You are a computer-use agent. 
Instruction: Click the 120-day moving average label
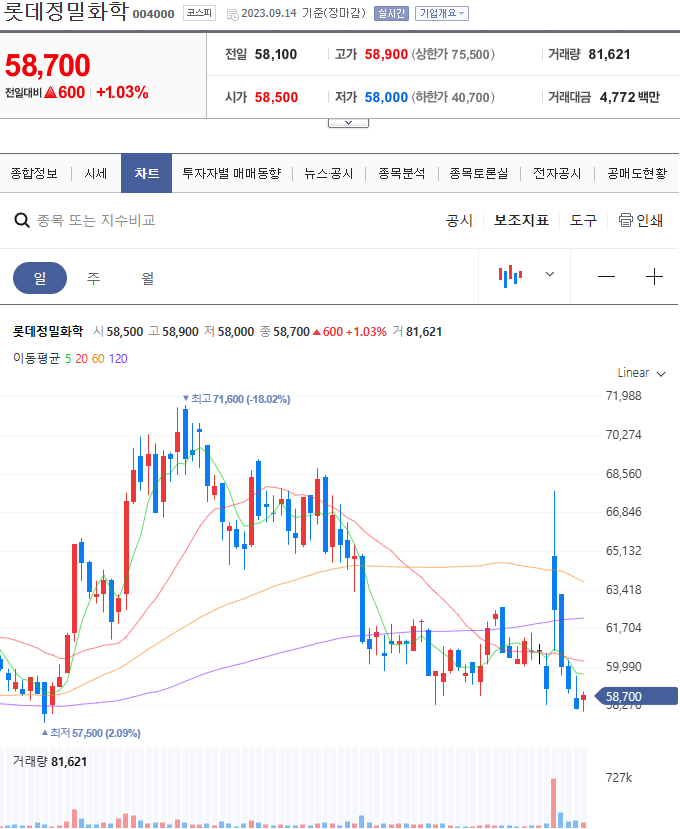[118, 359]
